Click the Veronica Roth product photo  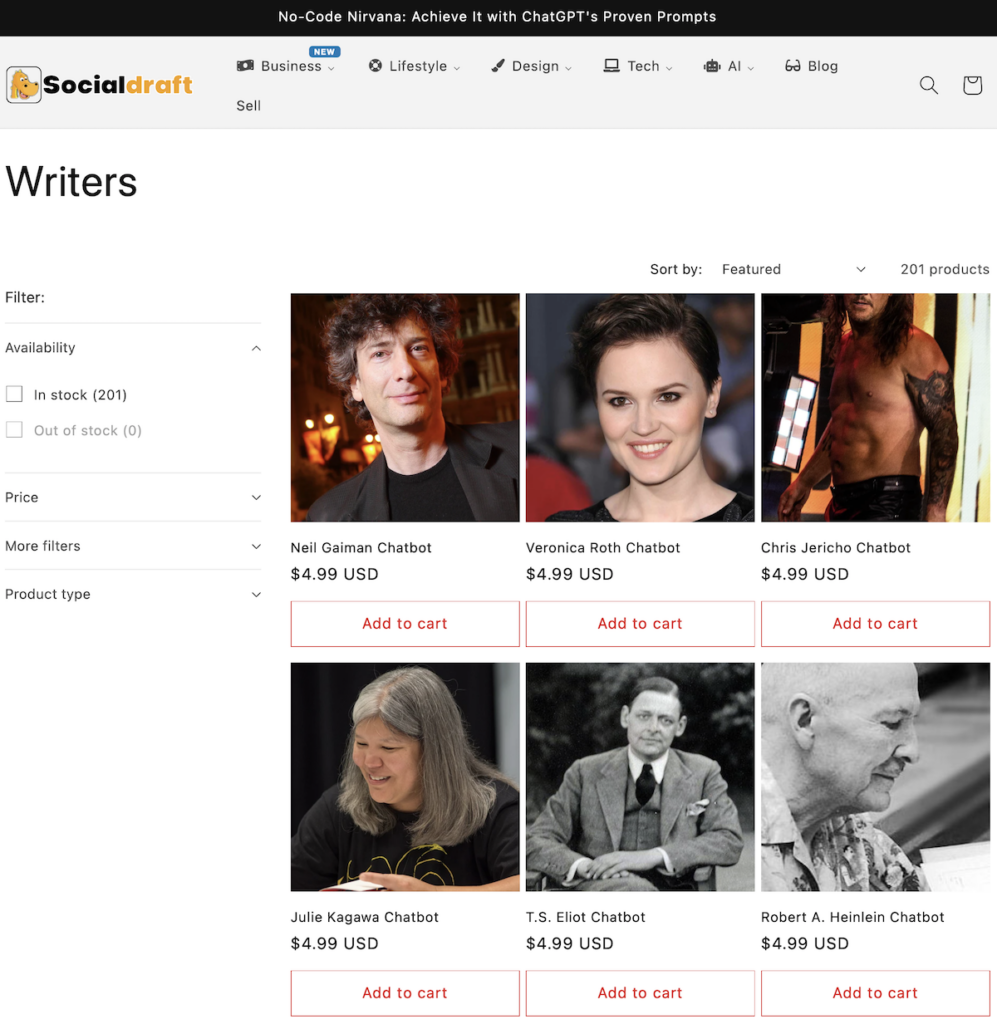tap(640, 408)
